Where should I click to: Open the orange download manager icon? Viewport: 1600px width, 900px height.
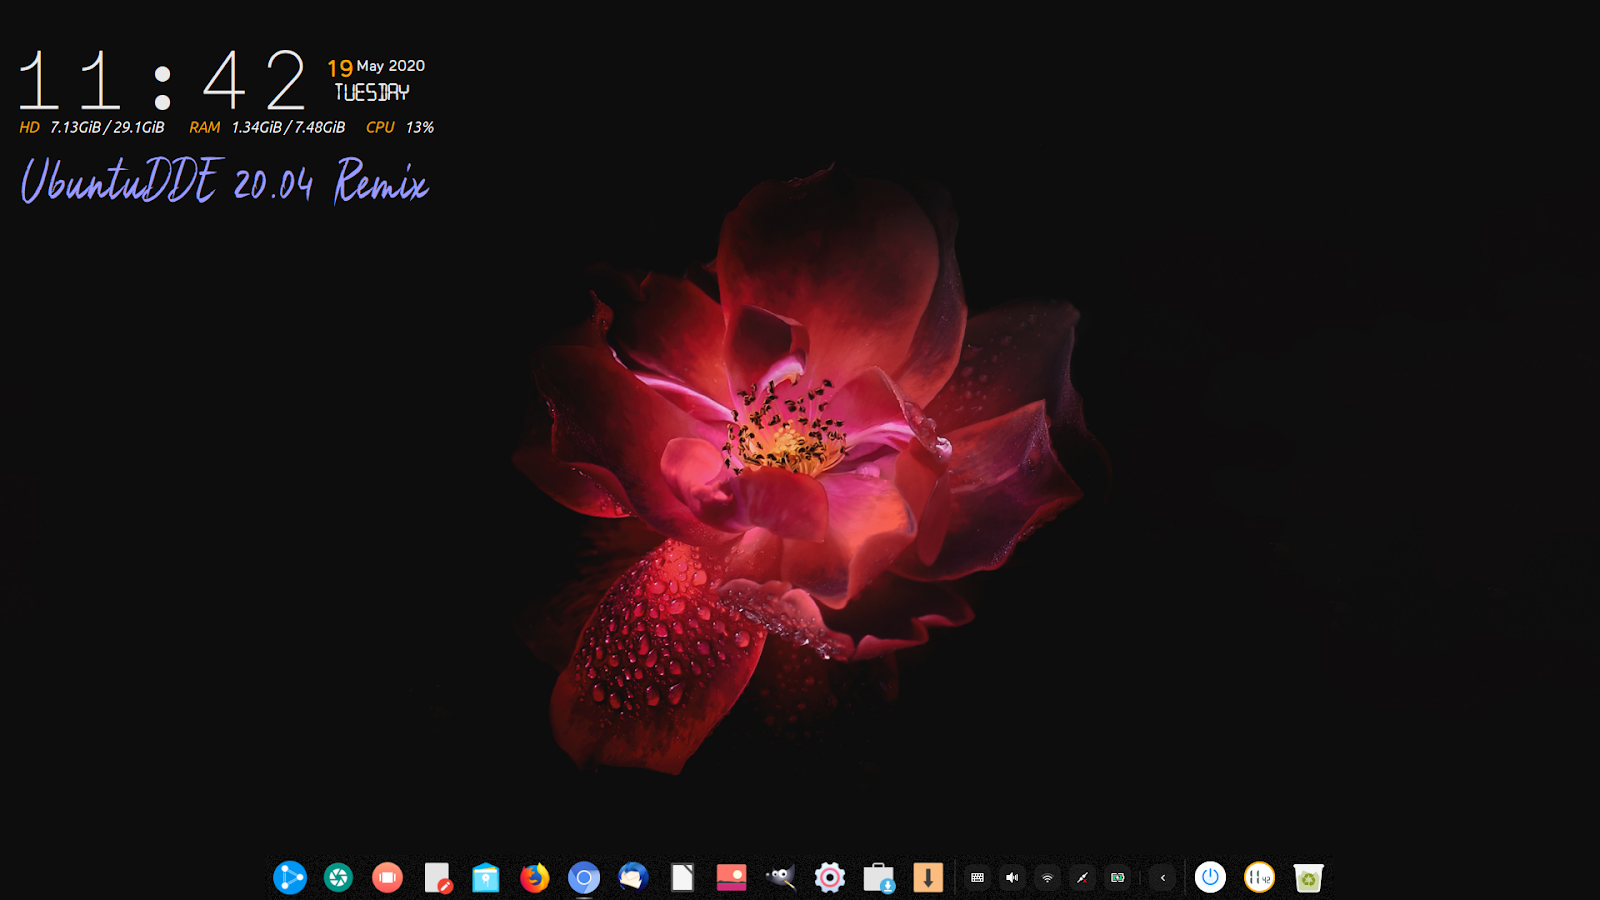pyautogui.click(x=928, y=878)
